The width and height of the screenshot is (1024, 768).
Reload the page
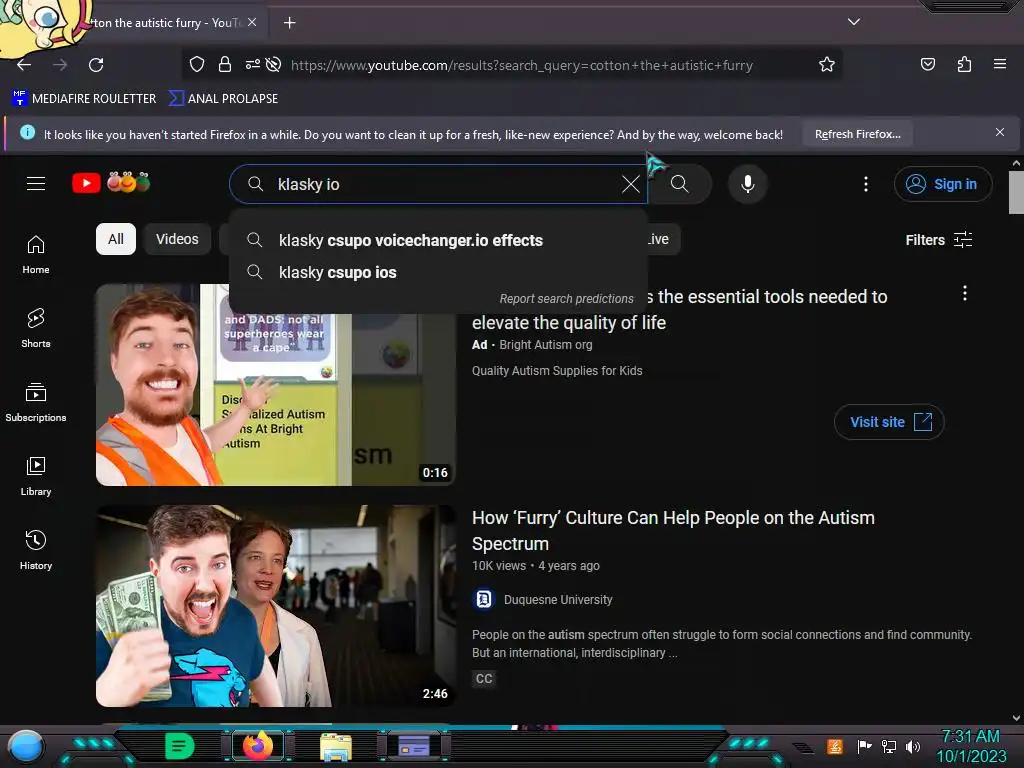click(96, 65)
